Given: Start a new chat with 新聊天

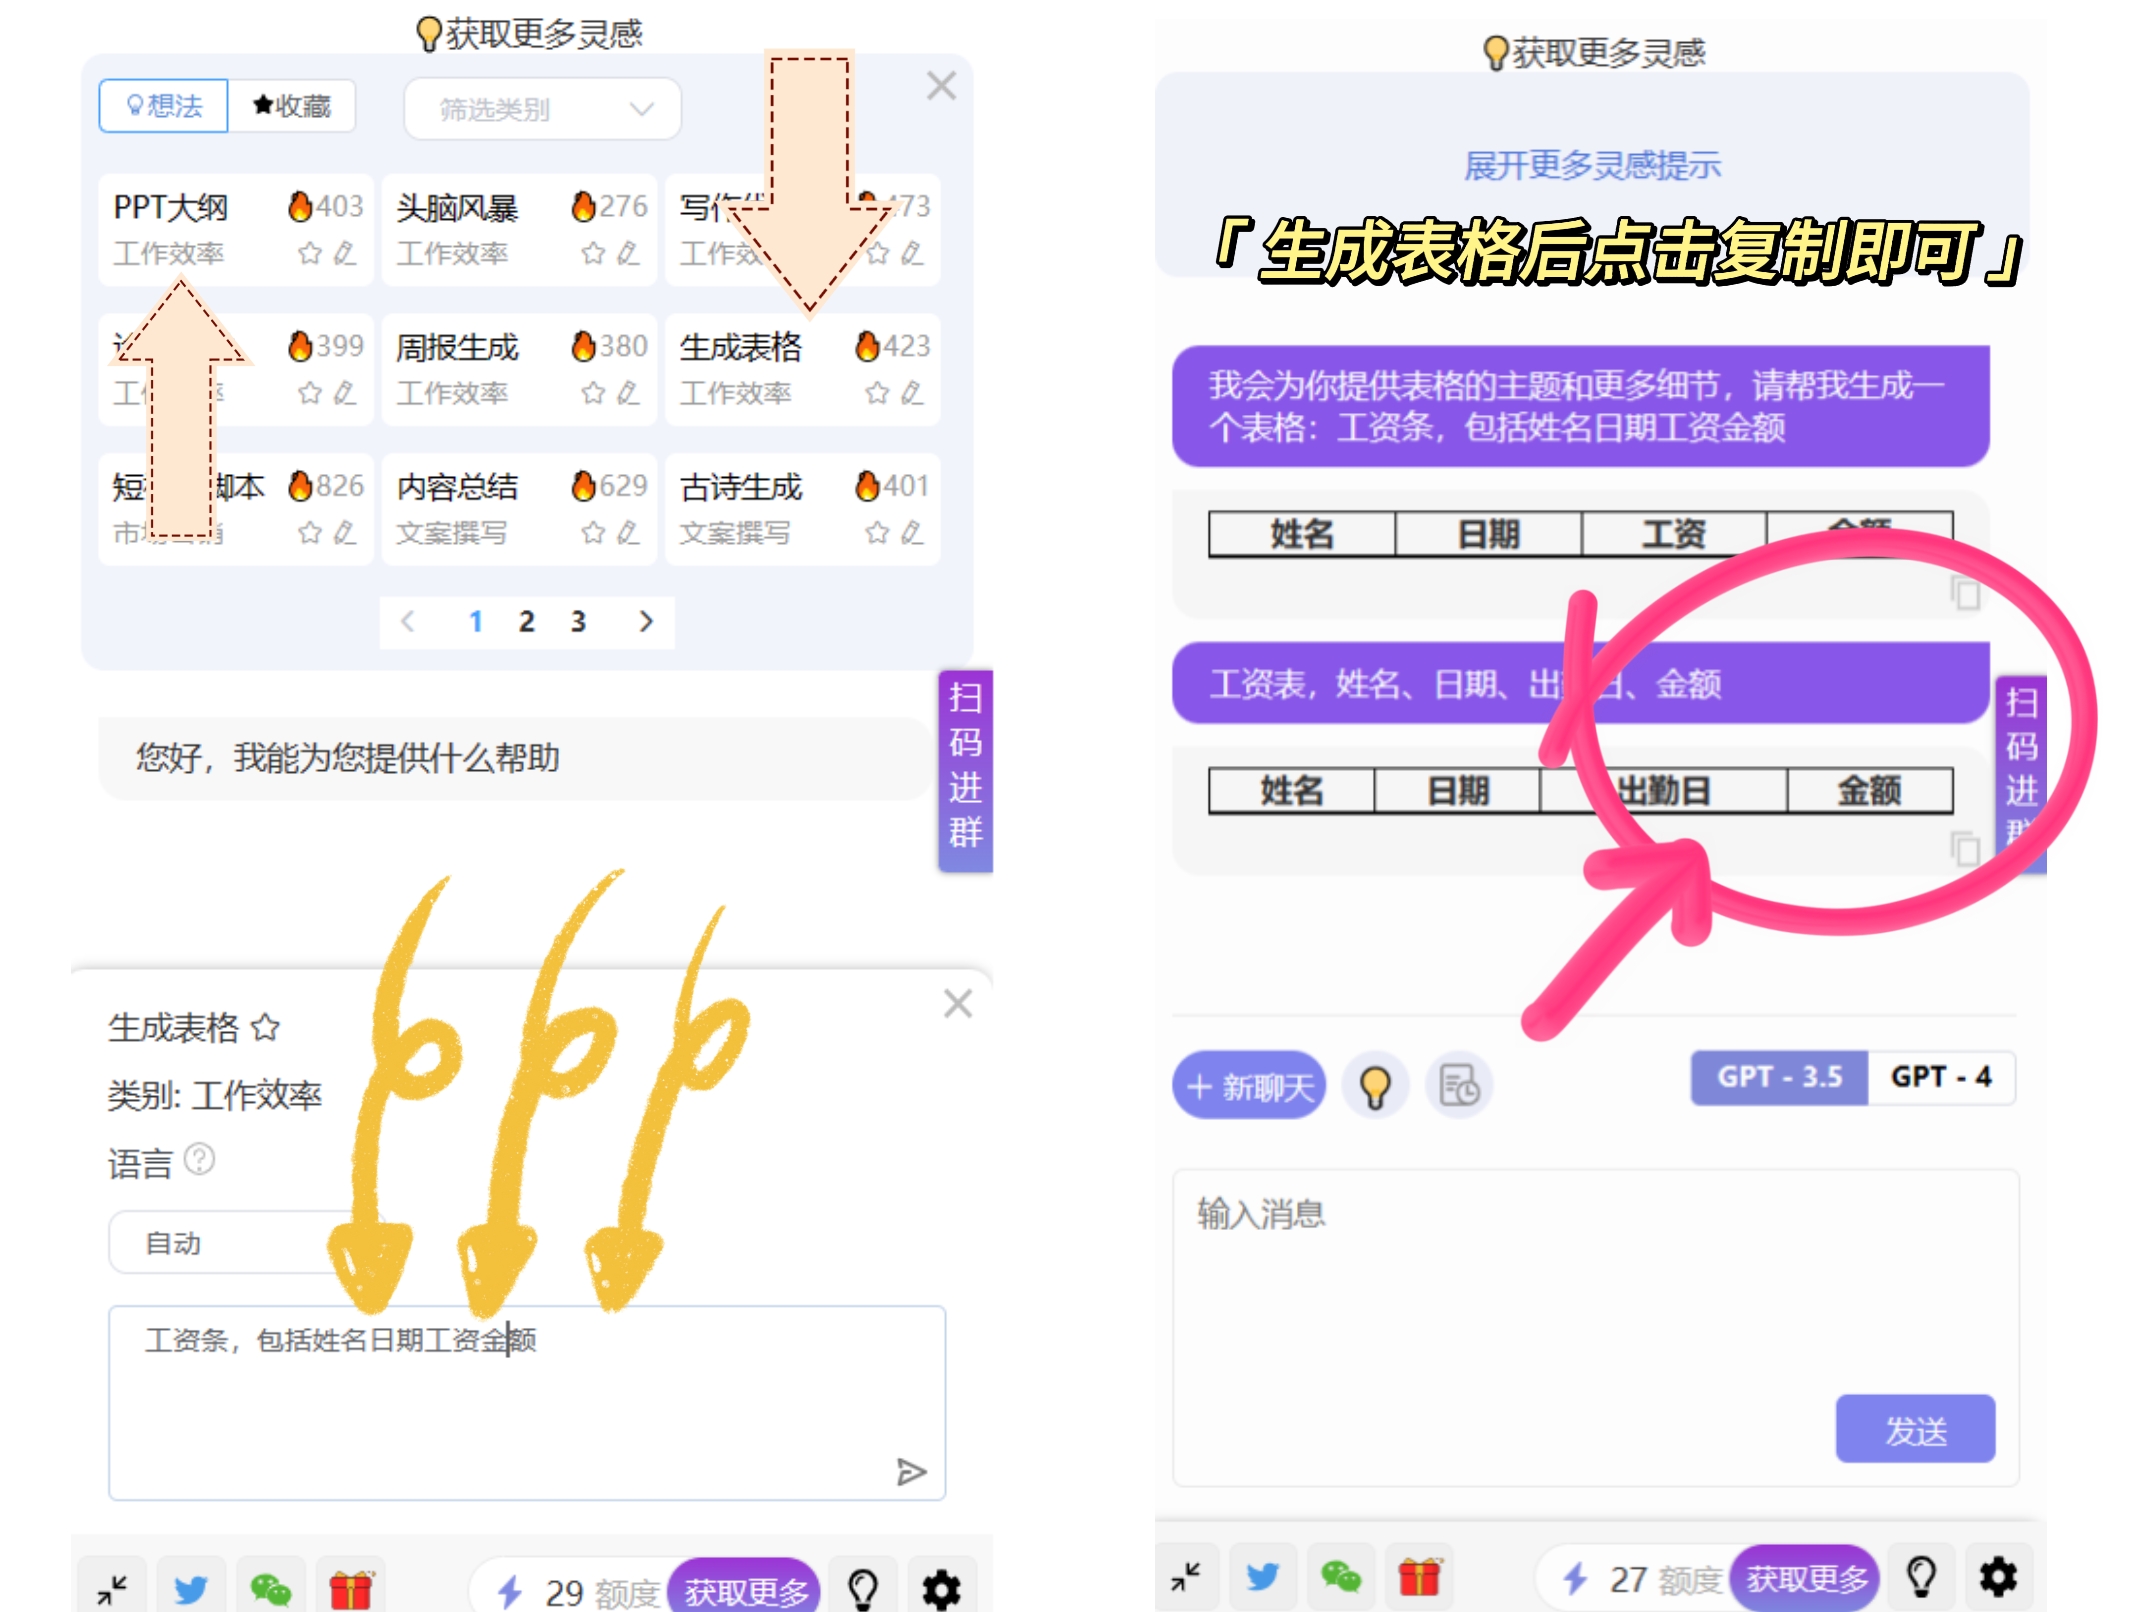Looking at the screenshot, I should pos(1249,1085).
